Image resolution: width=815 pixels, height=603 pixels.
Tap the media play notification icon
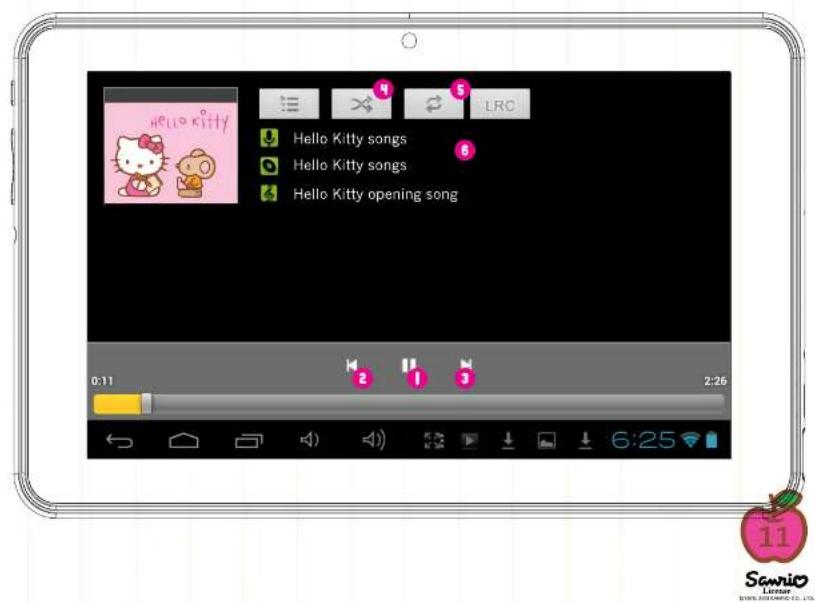[x=470, y=441]
